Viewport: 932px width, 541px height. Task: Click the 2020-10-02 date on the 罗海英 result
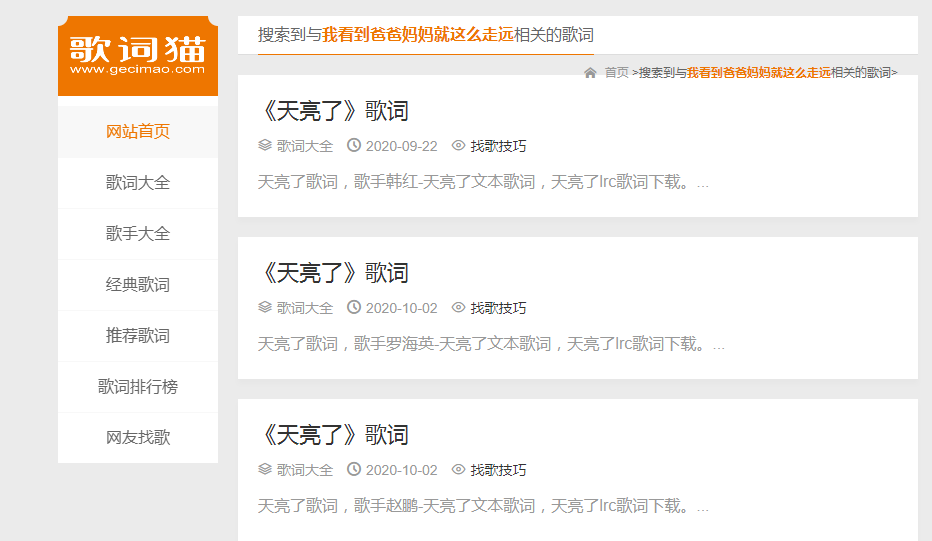pyautogui.click(x=401, y=309)
